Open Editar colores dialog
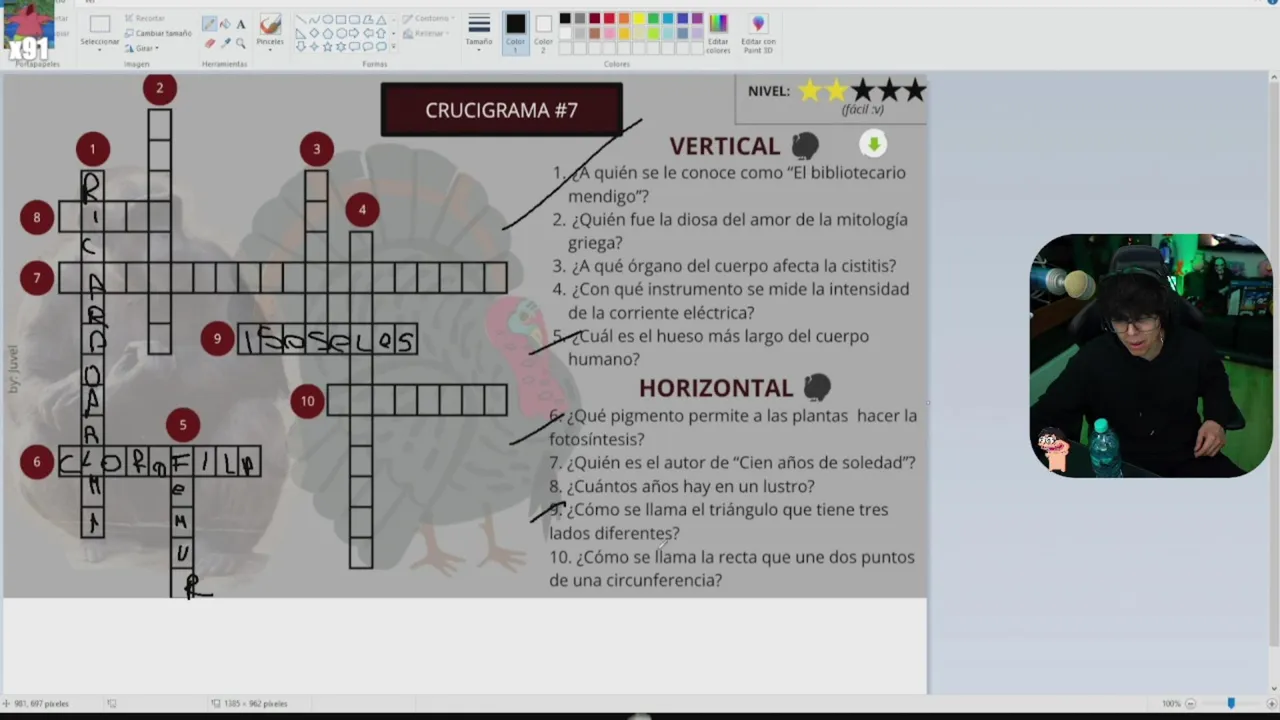1280x720 pixels. point(718,31)
